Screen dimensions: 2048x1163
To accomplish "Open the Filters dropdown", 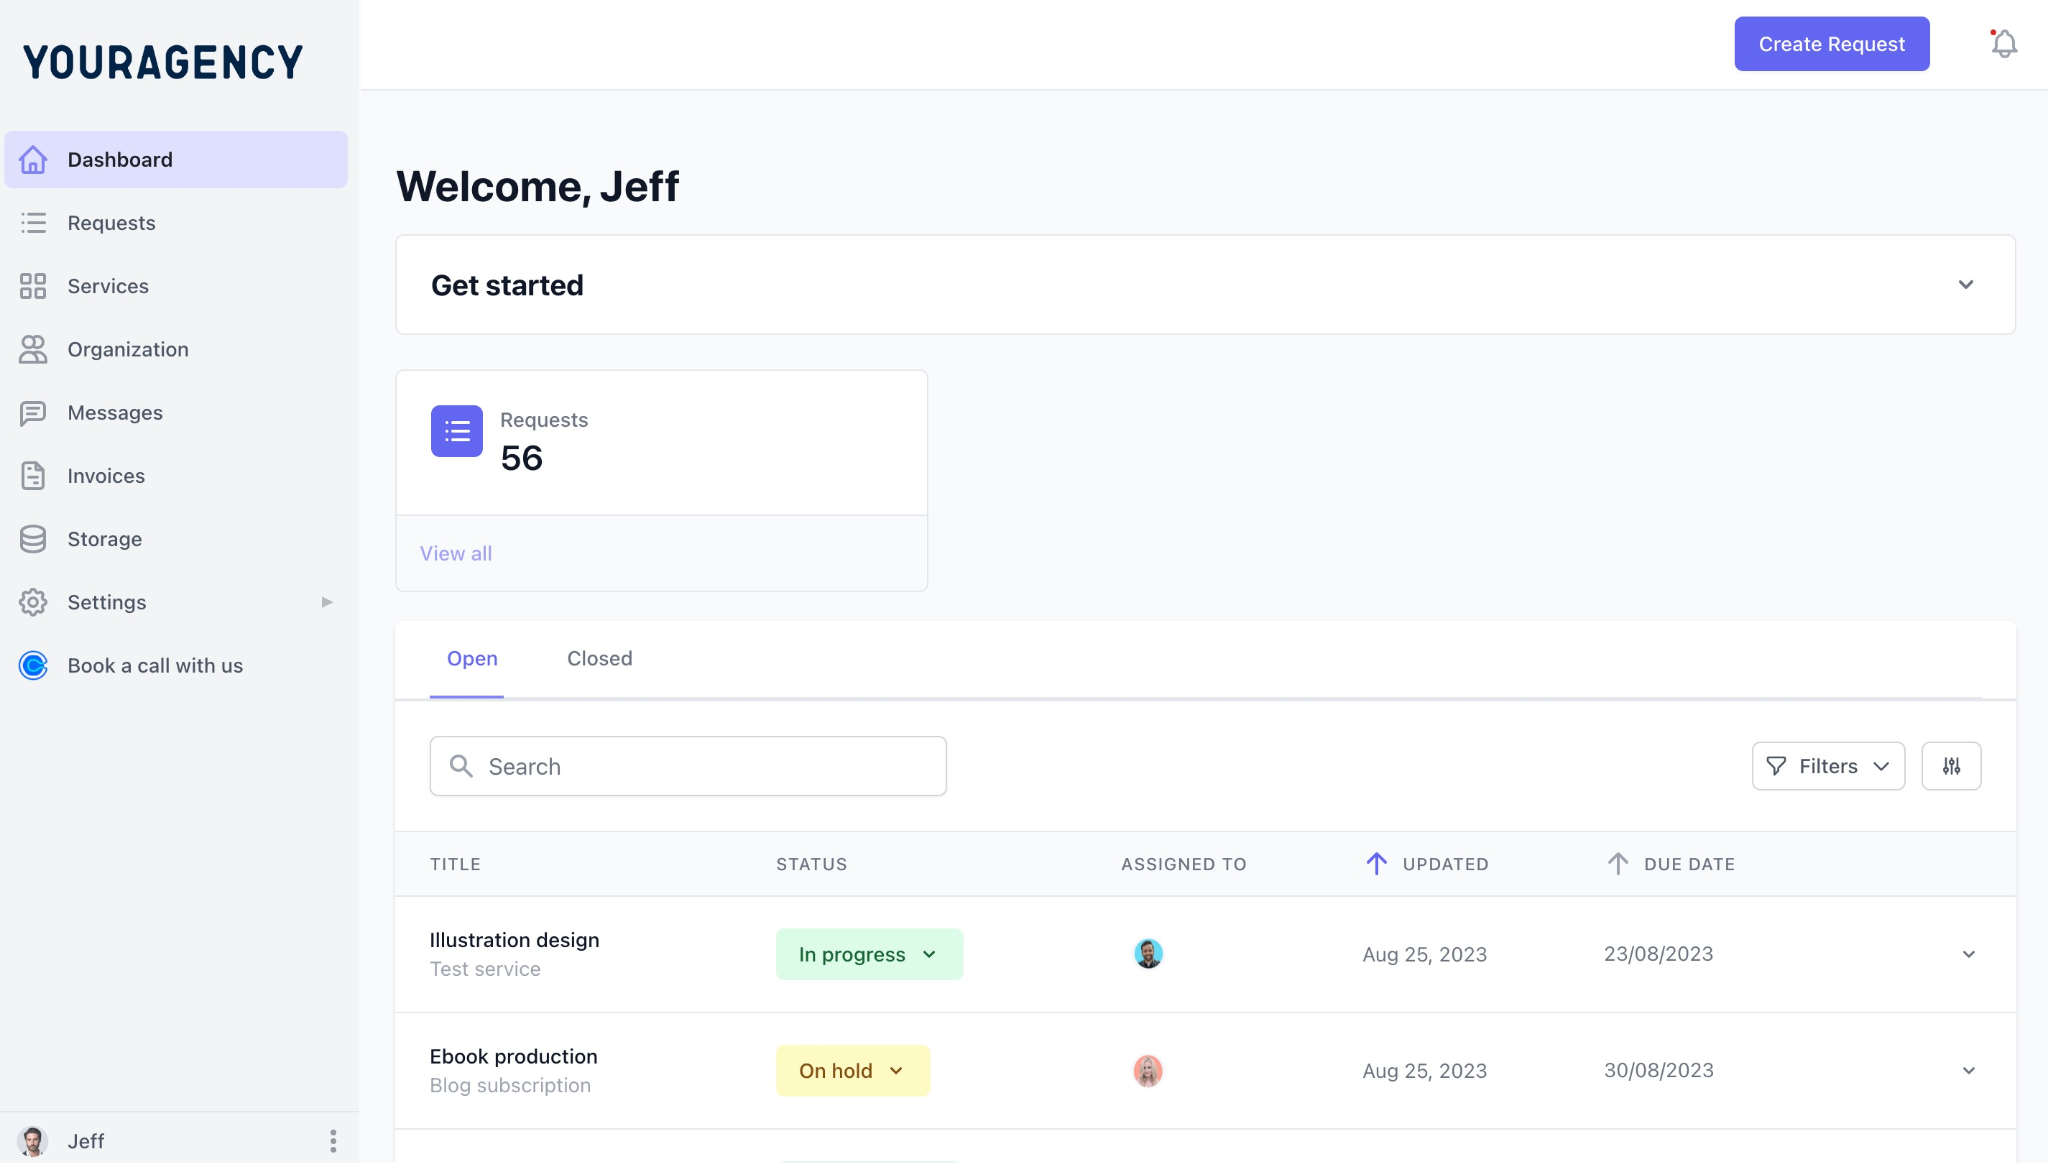I will [1828, 766].
